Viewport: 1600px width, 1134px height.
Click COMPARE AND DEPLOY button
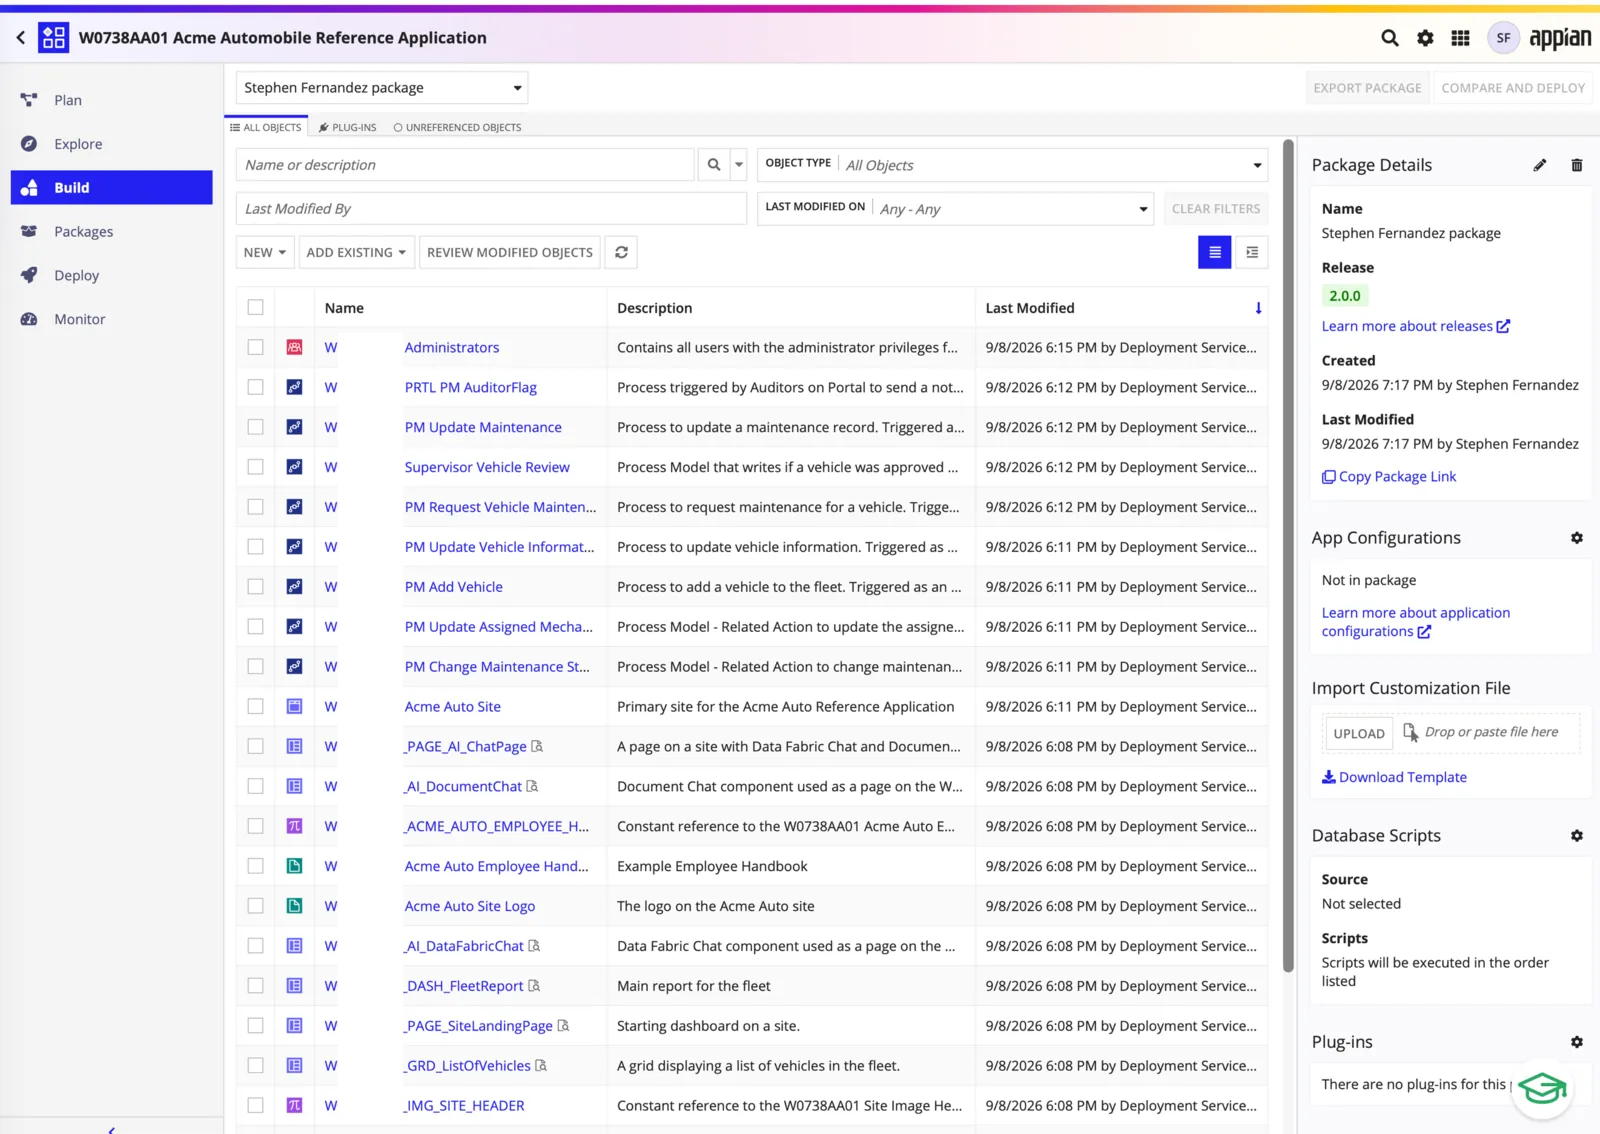click(1513, 88)
